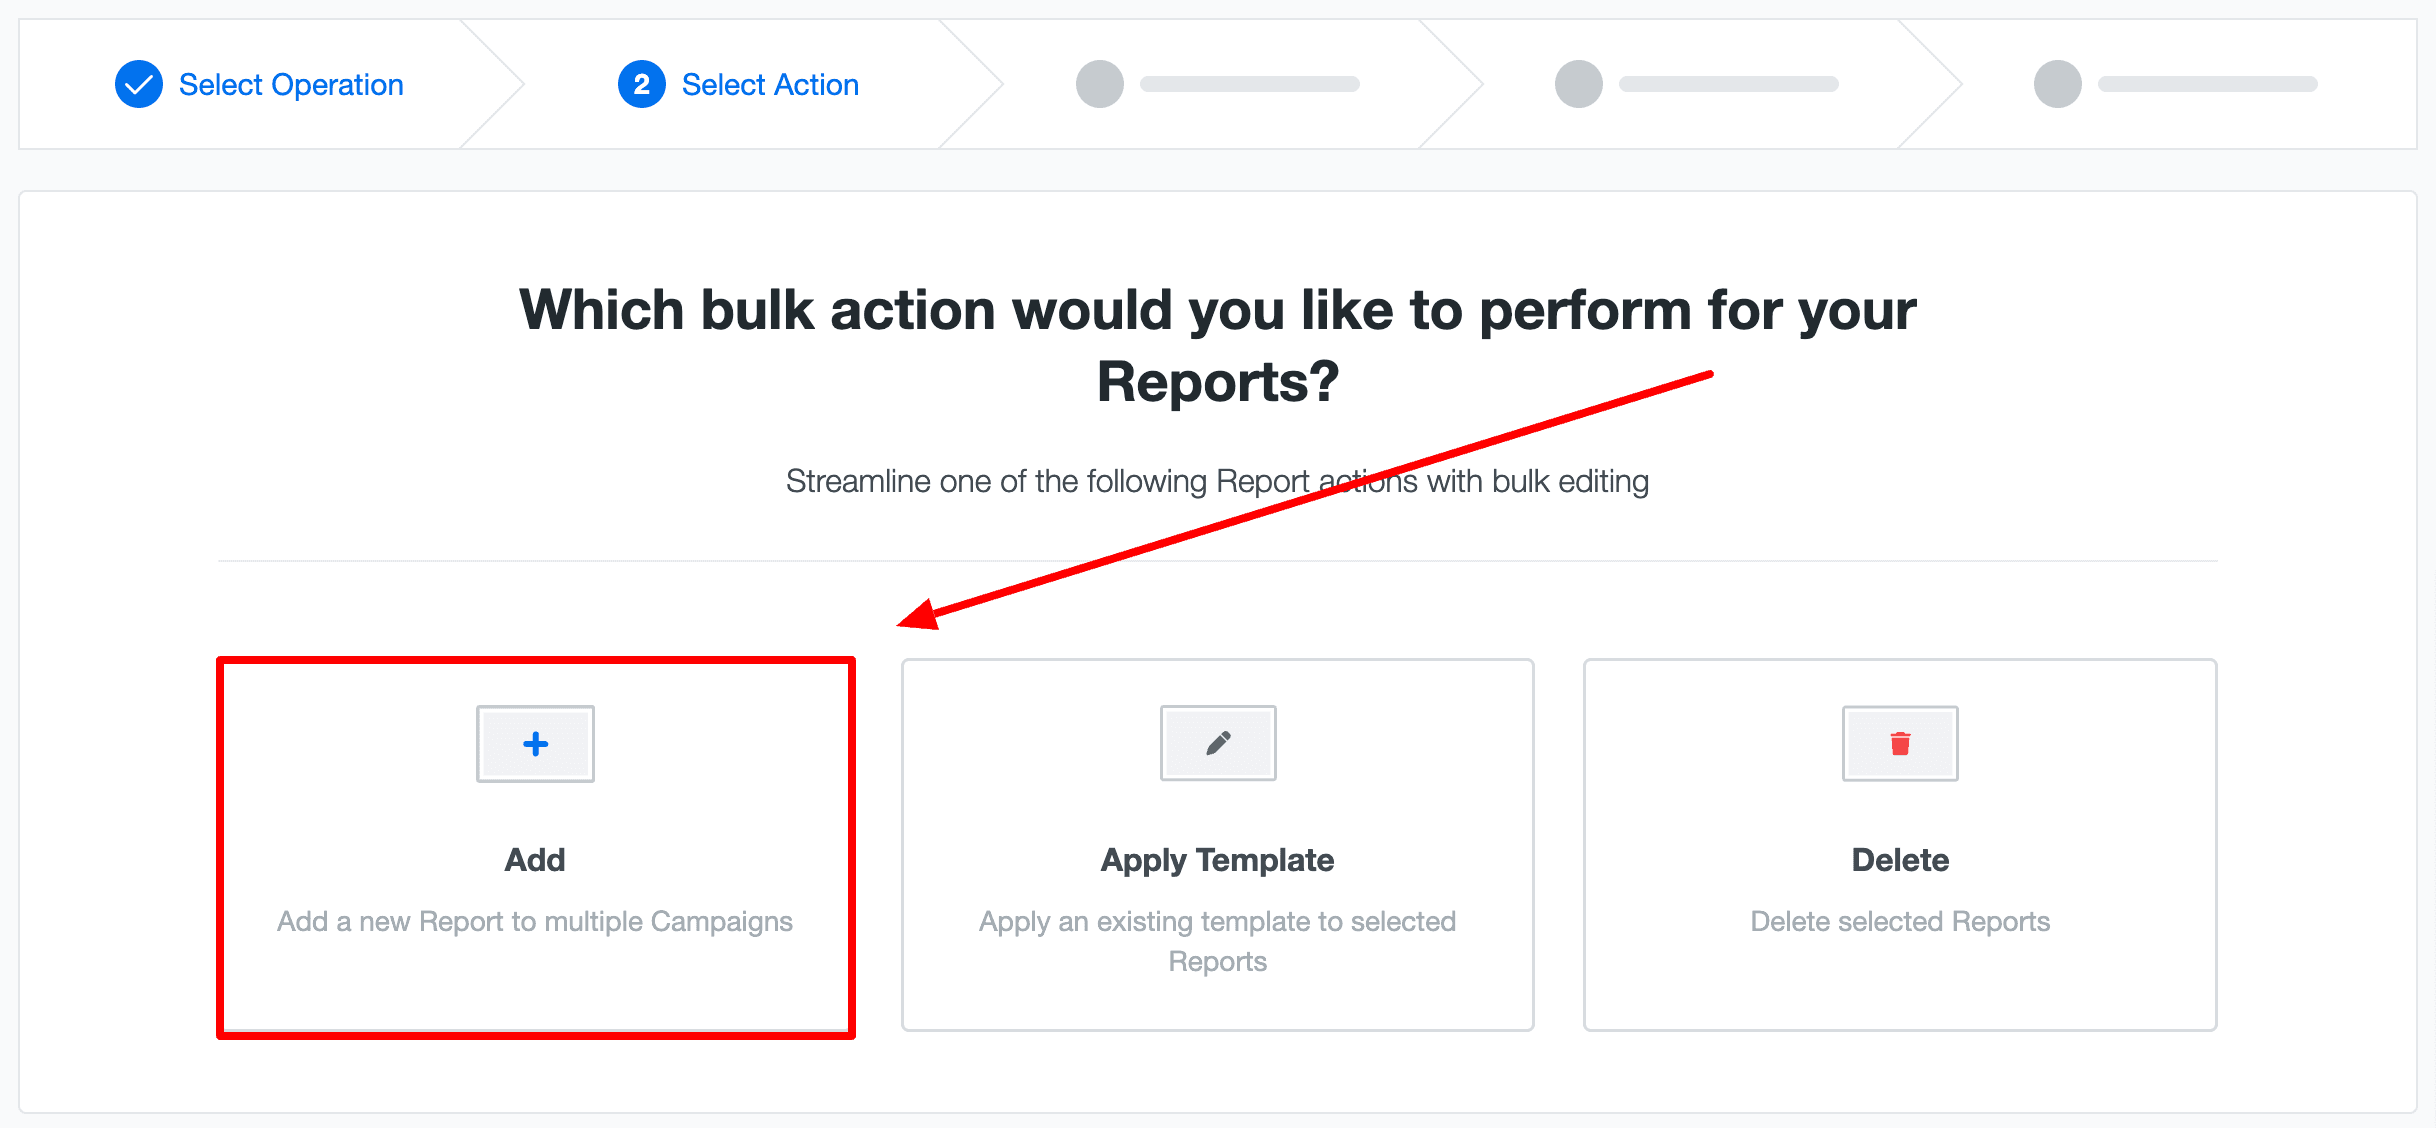Open the Select Action step label
The image size is (2436, 1128).
[770, 85]
